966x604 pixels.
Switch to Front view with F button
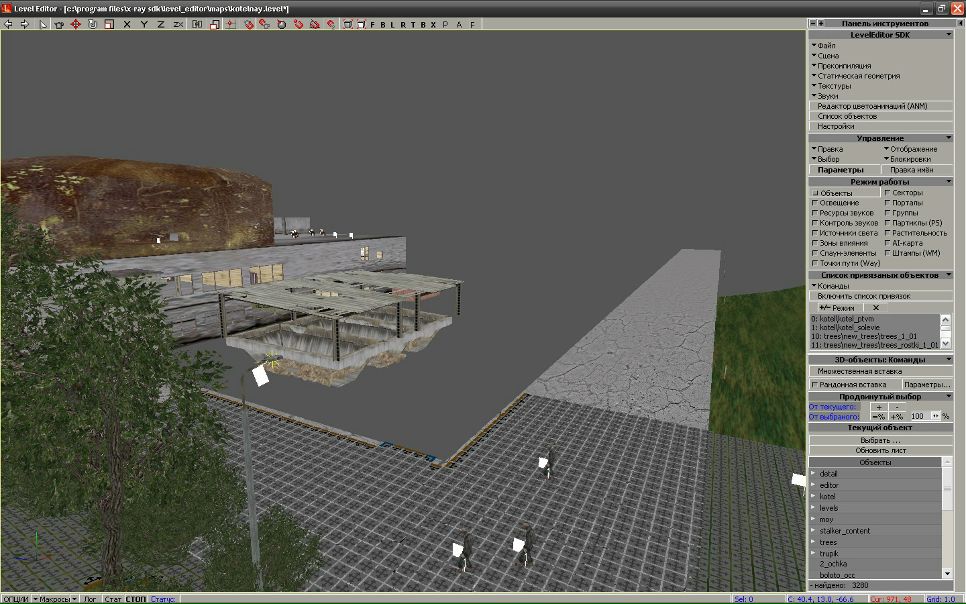coord(373,23)
